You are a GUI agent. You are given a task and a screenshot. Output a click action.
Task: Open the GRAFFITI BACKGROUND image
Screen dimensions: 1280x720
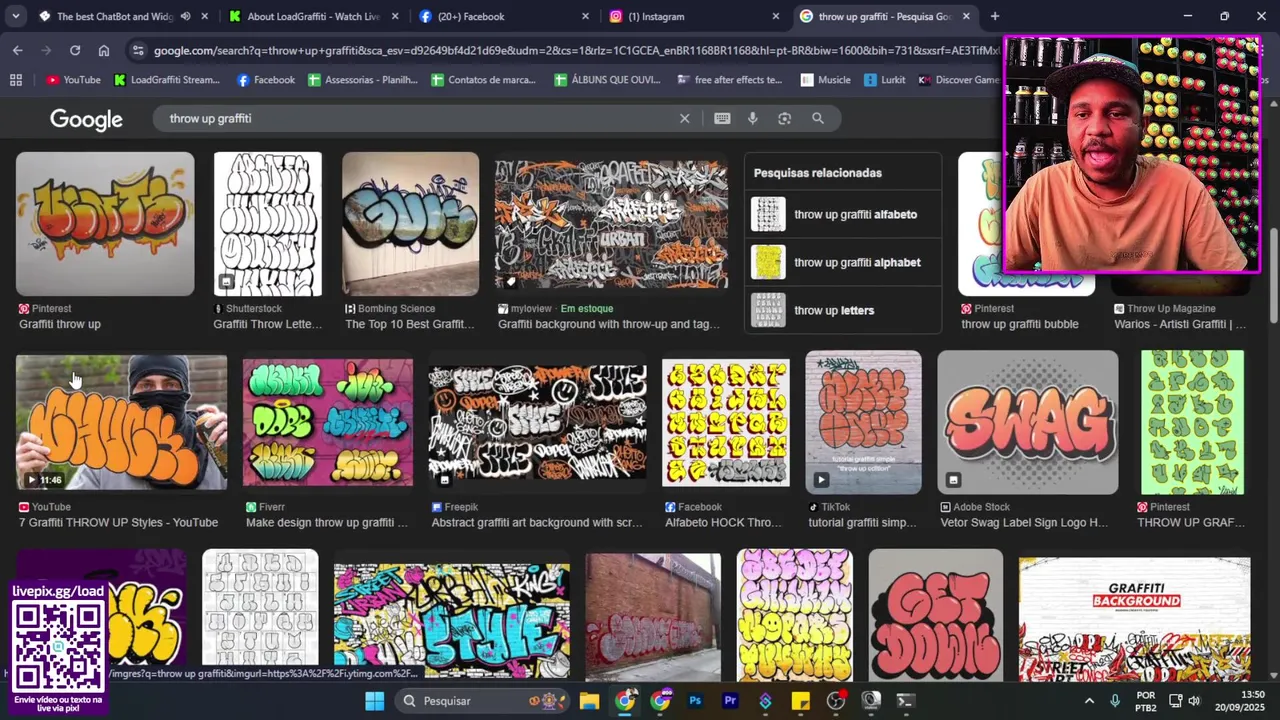tap(1135, 618)
